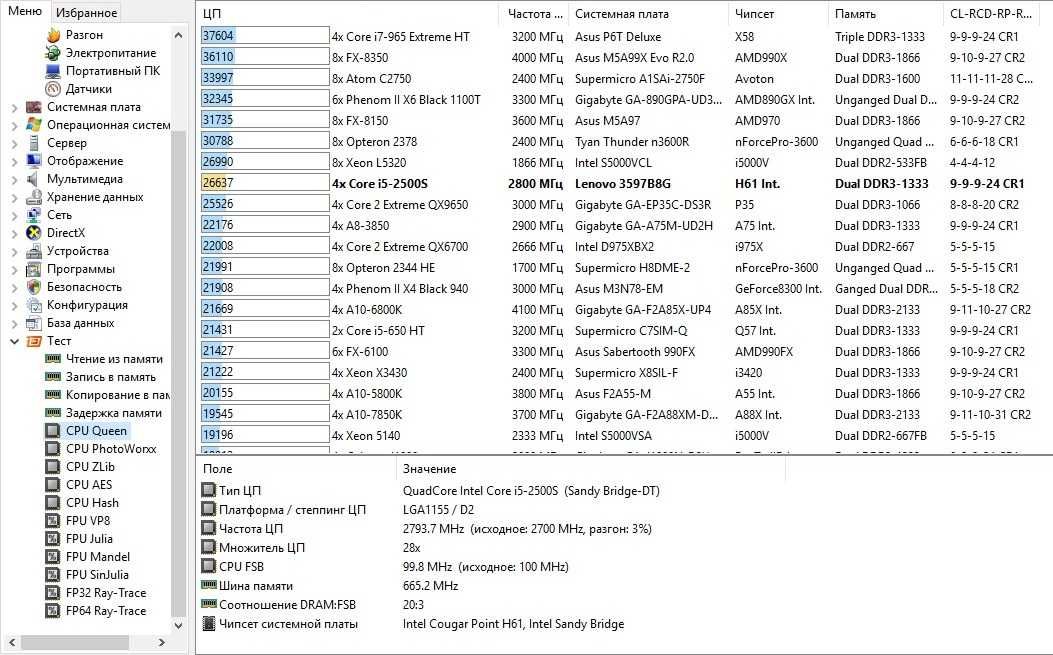
Task: Select the 8x FX-8350 result row
Action: click(618, 57)
